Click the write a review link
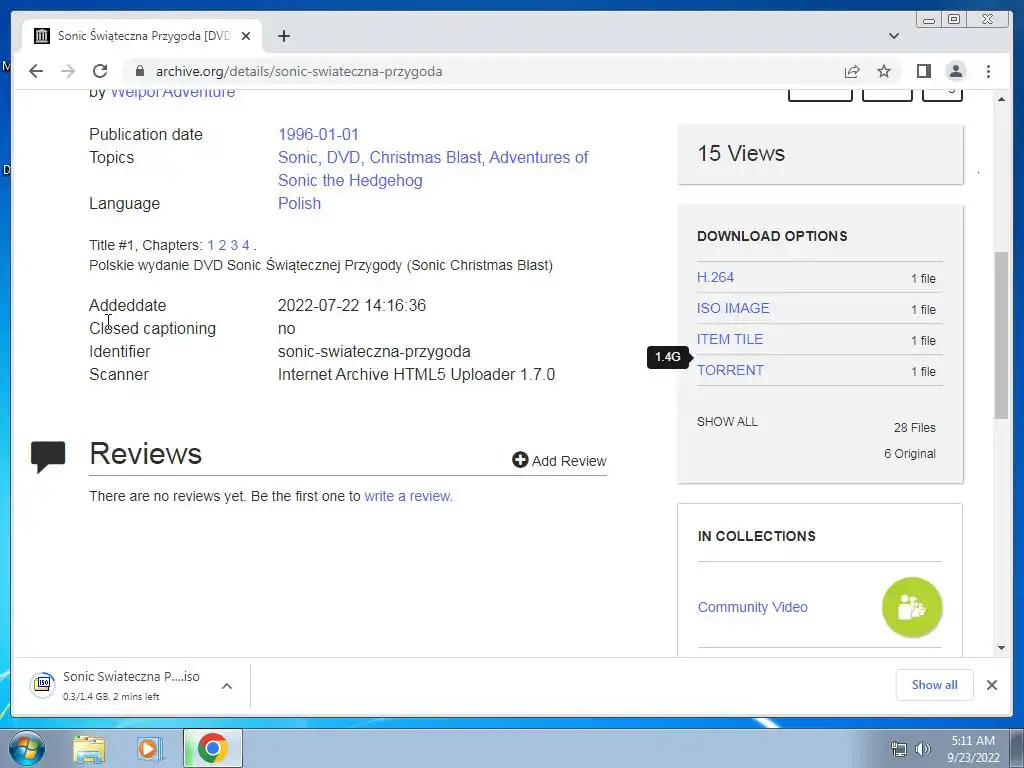This screenshot has width=1024, height=768. (x=408, y=496)
